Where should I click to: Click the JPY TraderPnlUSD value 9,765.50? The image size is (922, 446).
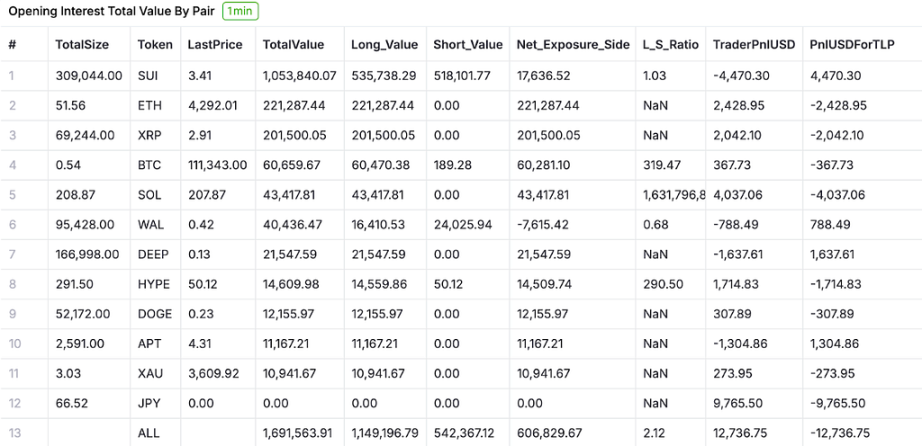[738, 403]
